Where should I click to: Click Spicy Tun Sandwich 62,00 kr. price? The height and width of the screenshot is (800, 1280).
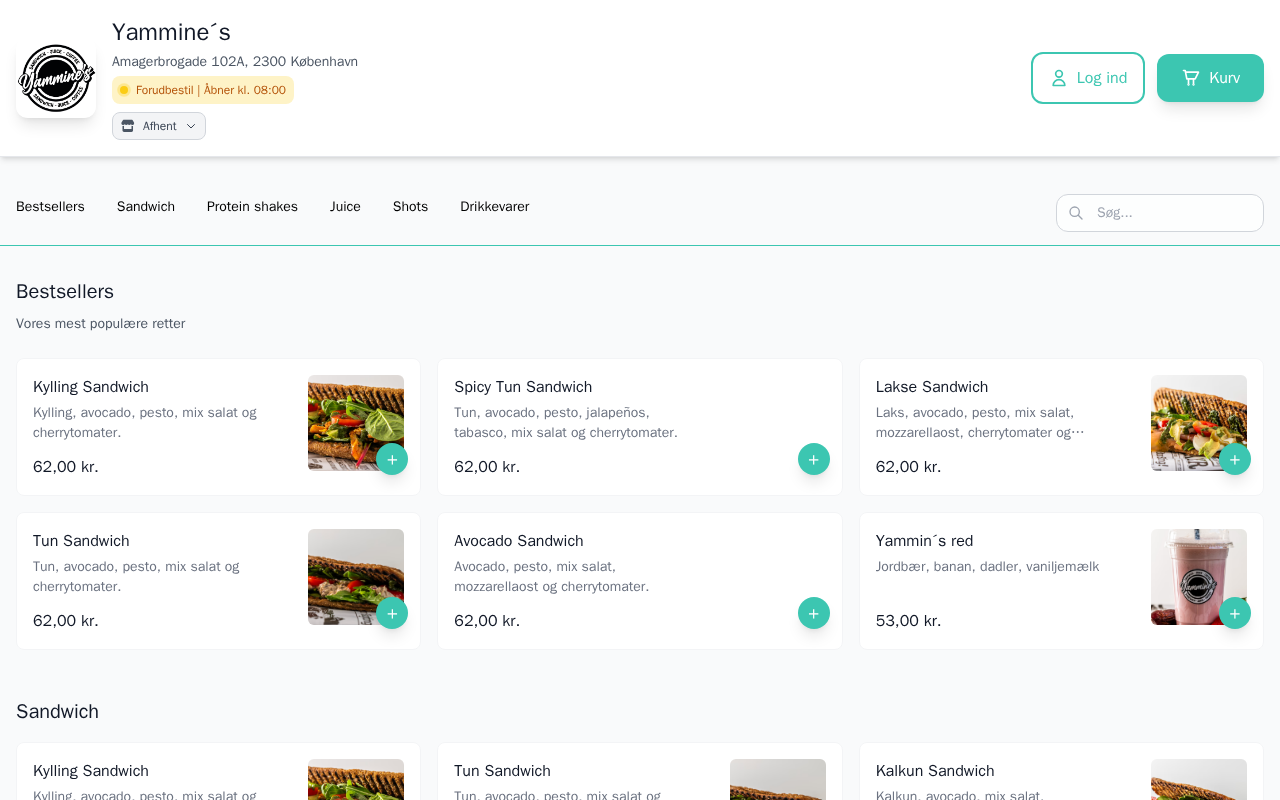coord(487,467)
